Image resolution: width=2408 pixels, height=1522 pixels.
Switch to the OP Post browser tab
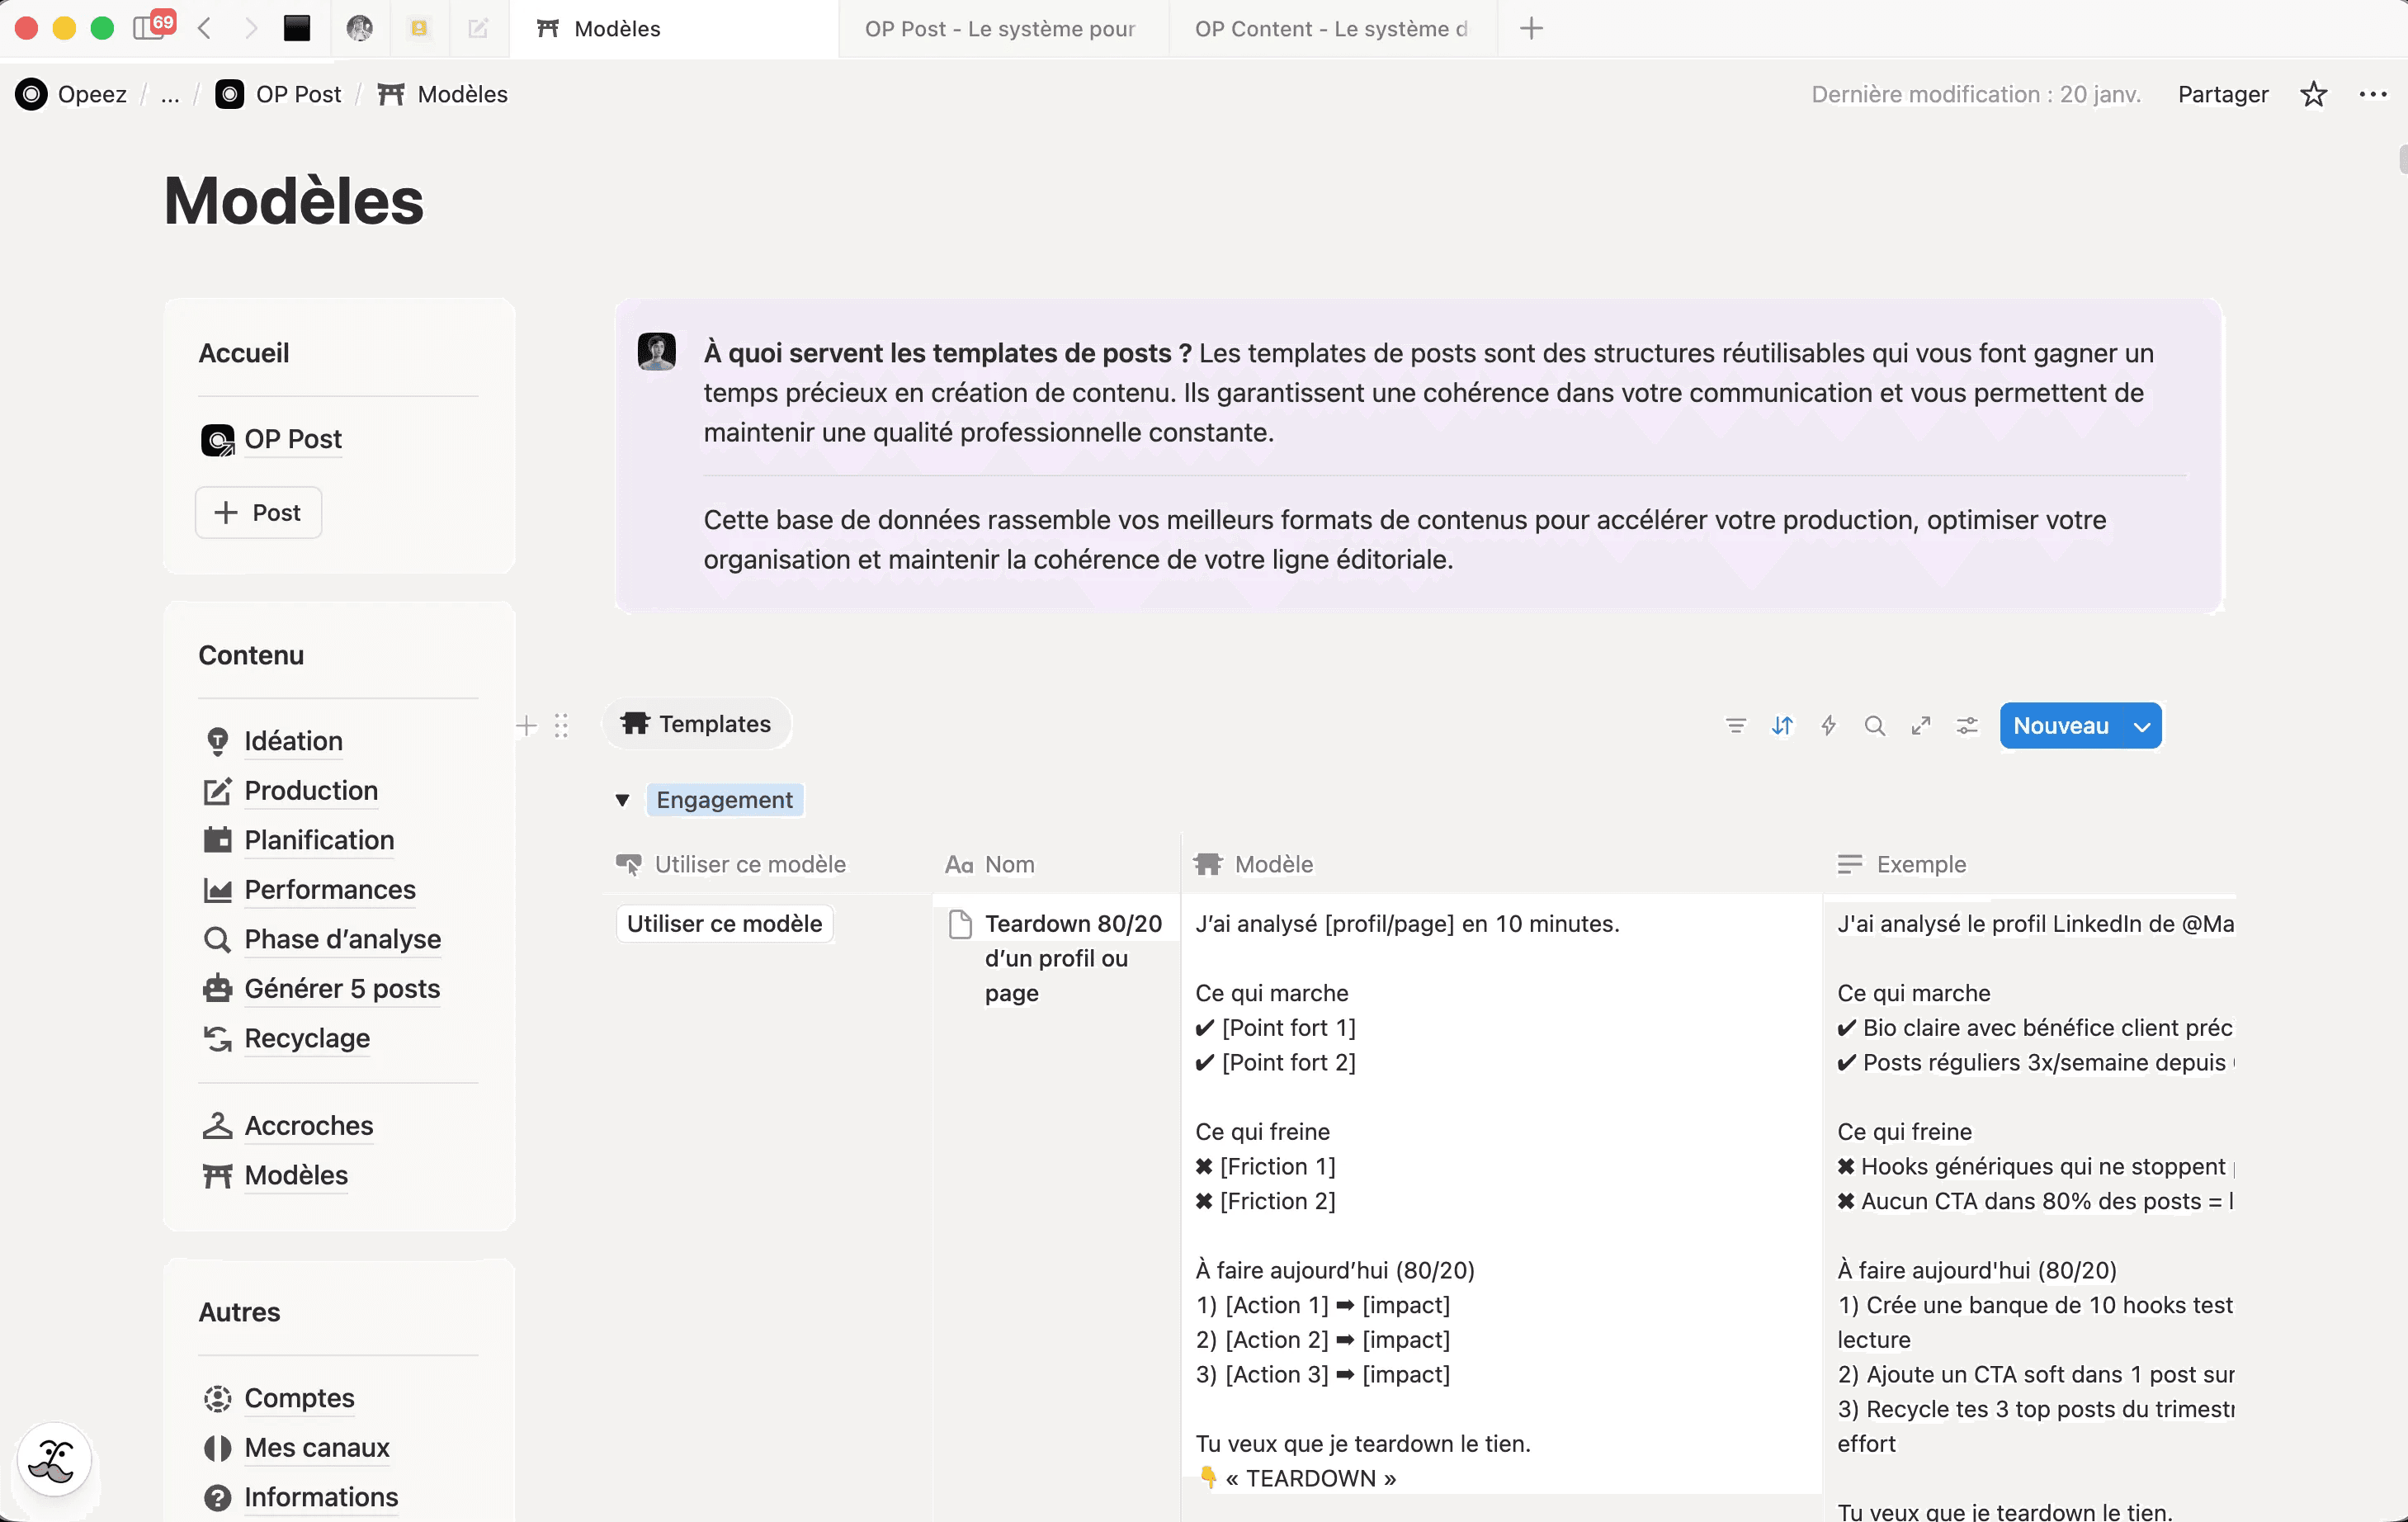tap(1000, 28)
